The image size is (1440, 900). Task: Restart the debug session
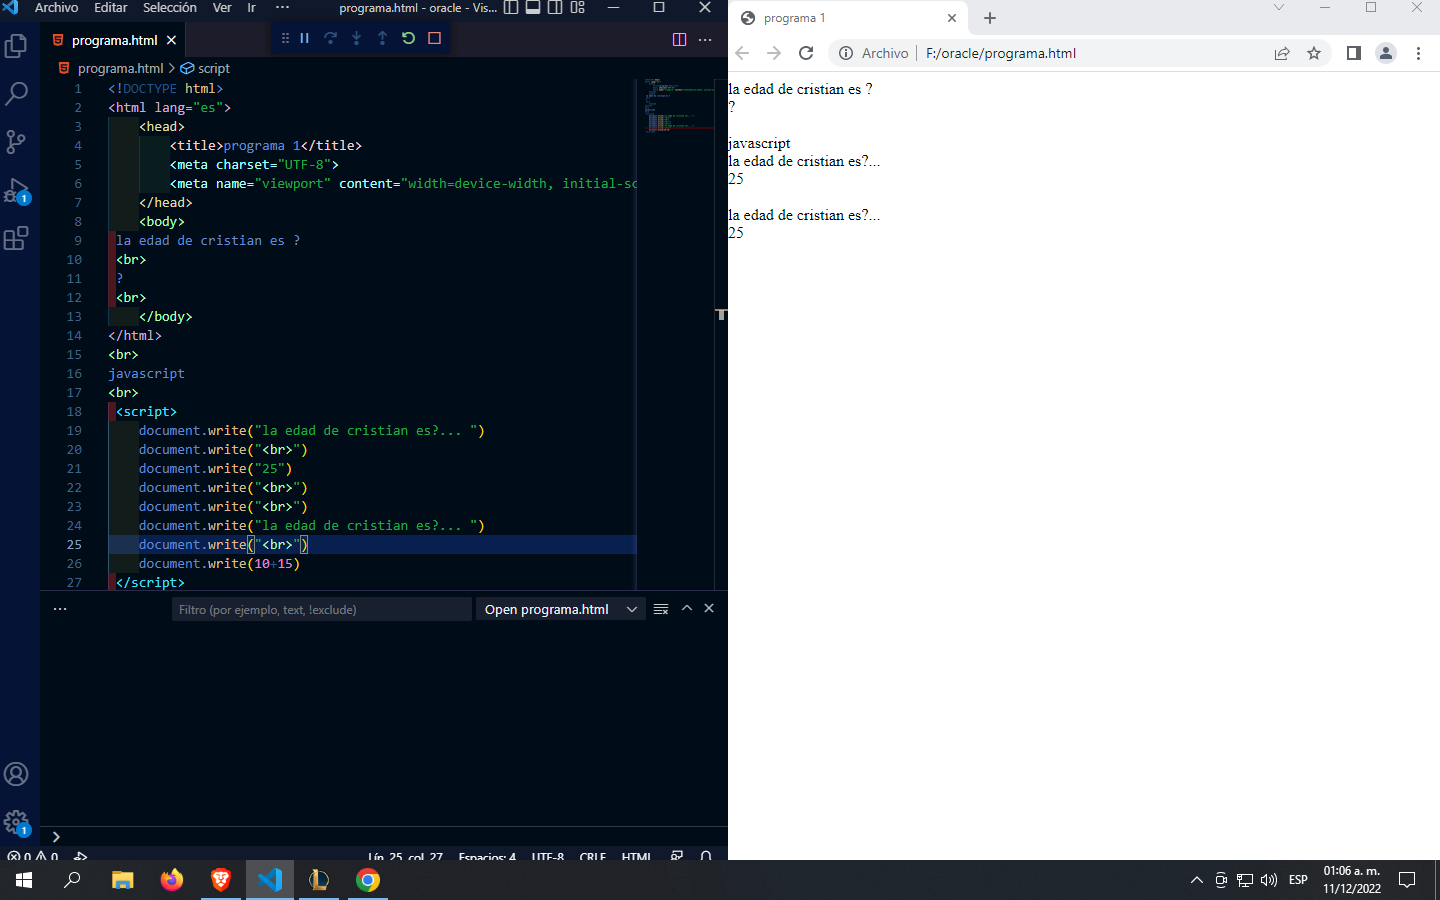(409, 38)
